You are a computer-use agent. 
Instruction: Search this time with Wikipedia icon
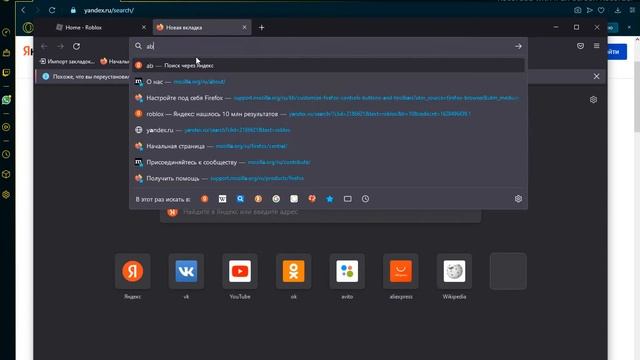tap(222, 199)
